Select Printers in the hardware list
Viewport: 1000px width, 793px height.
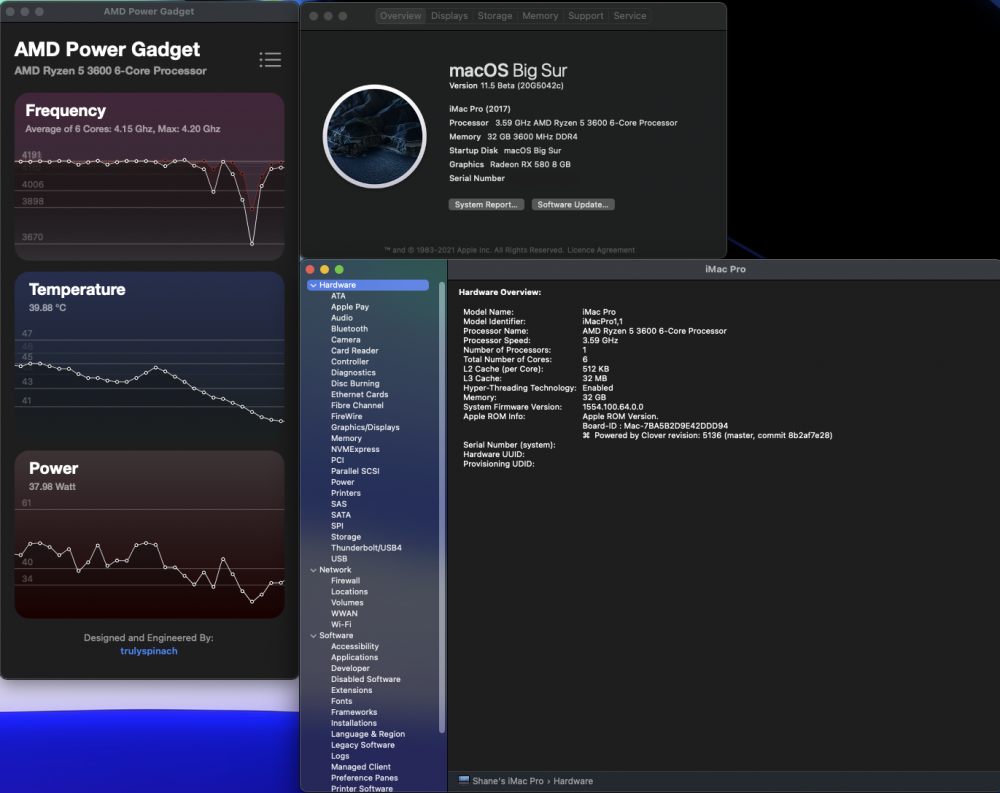[x=346, y=493]
